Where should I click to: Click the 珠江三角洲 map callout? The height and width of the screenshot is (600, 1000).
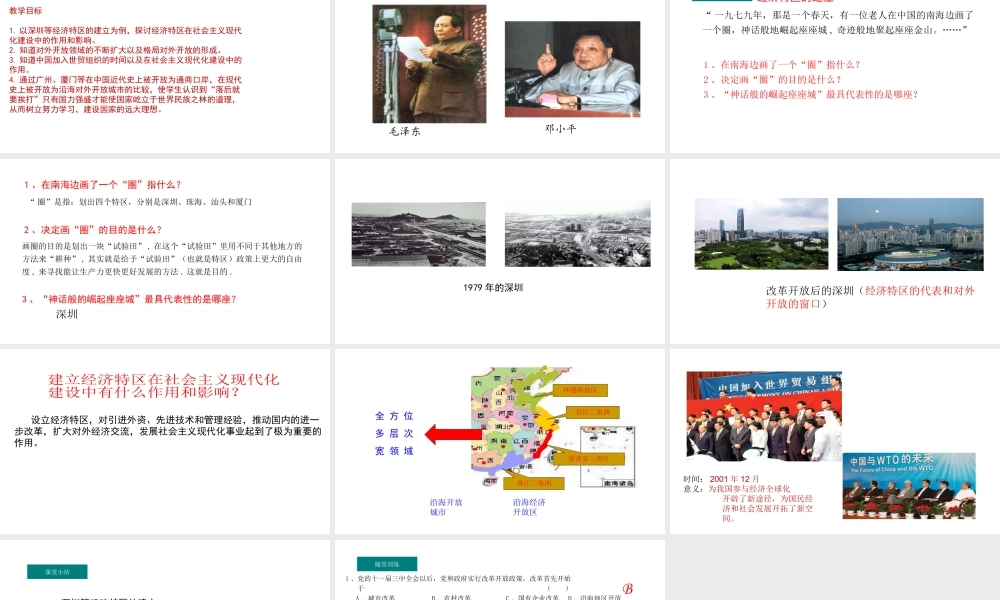[x=533, y=483]
